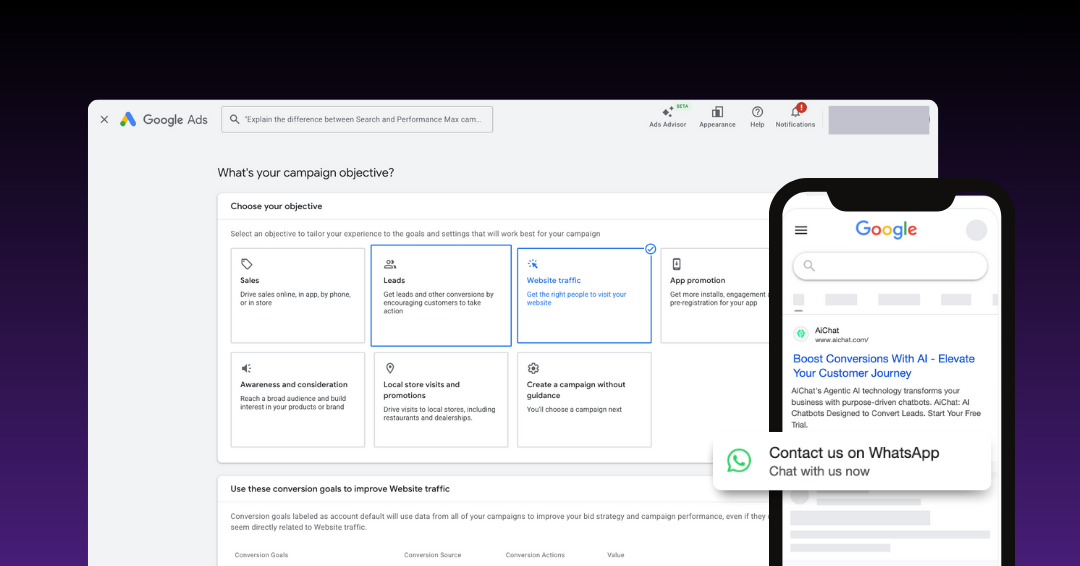Open Notifications bell

[x=795, y=116]
